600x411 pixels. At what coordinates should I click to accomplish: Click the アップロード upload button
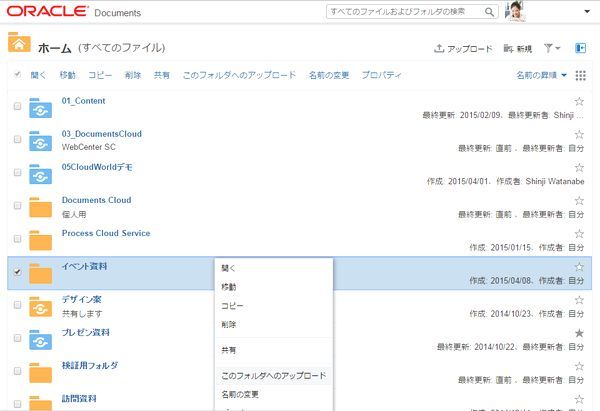463,49
